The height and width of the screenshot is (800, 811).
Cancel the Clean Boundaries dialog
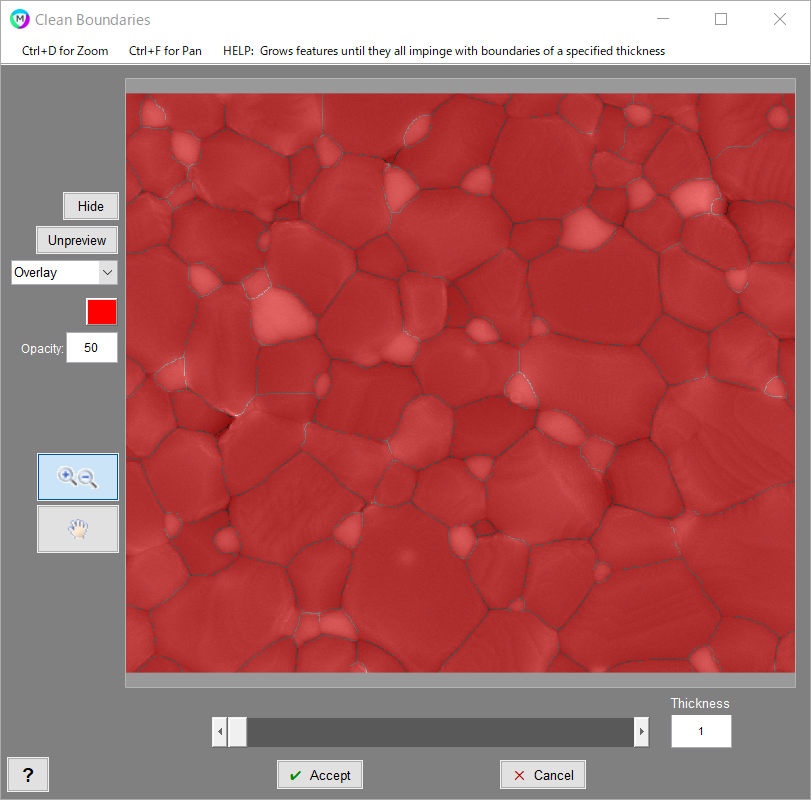(x=543, y=775)
